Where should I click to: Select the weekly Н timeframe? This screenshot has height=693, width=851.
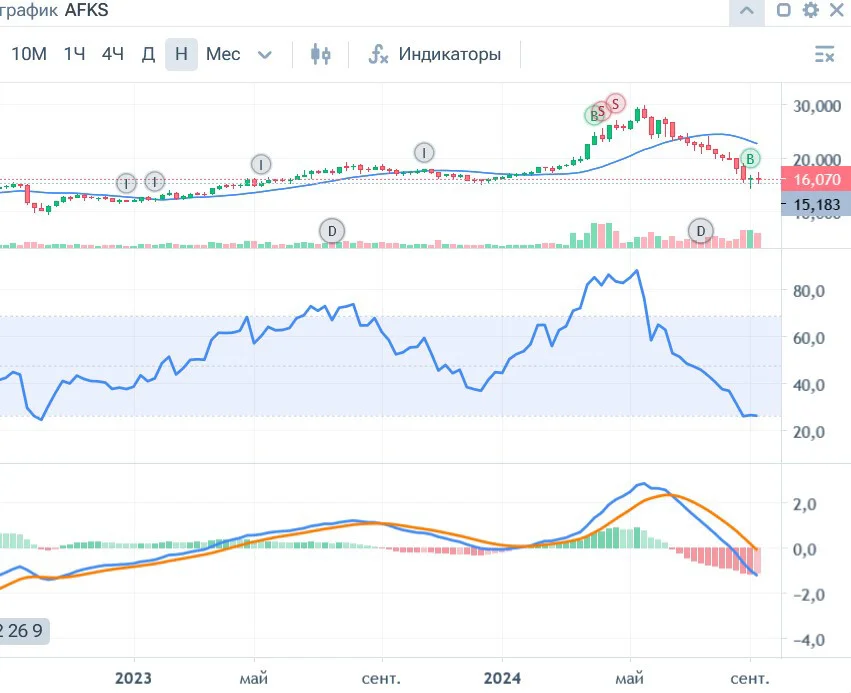181,54
